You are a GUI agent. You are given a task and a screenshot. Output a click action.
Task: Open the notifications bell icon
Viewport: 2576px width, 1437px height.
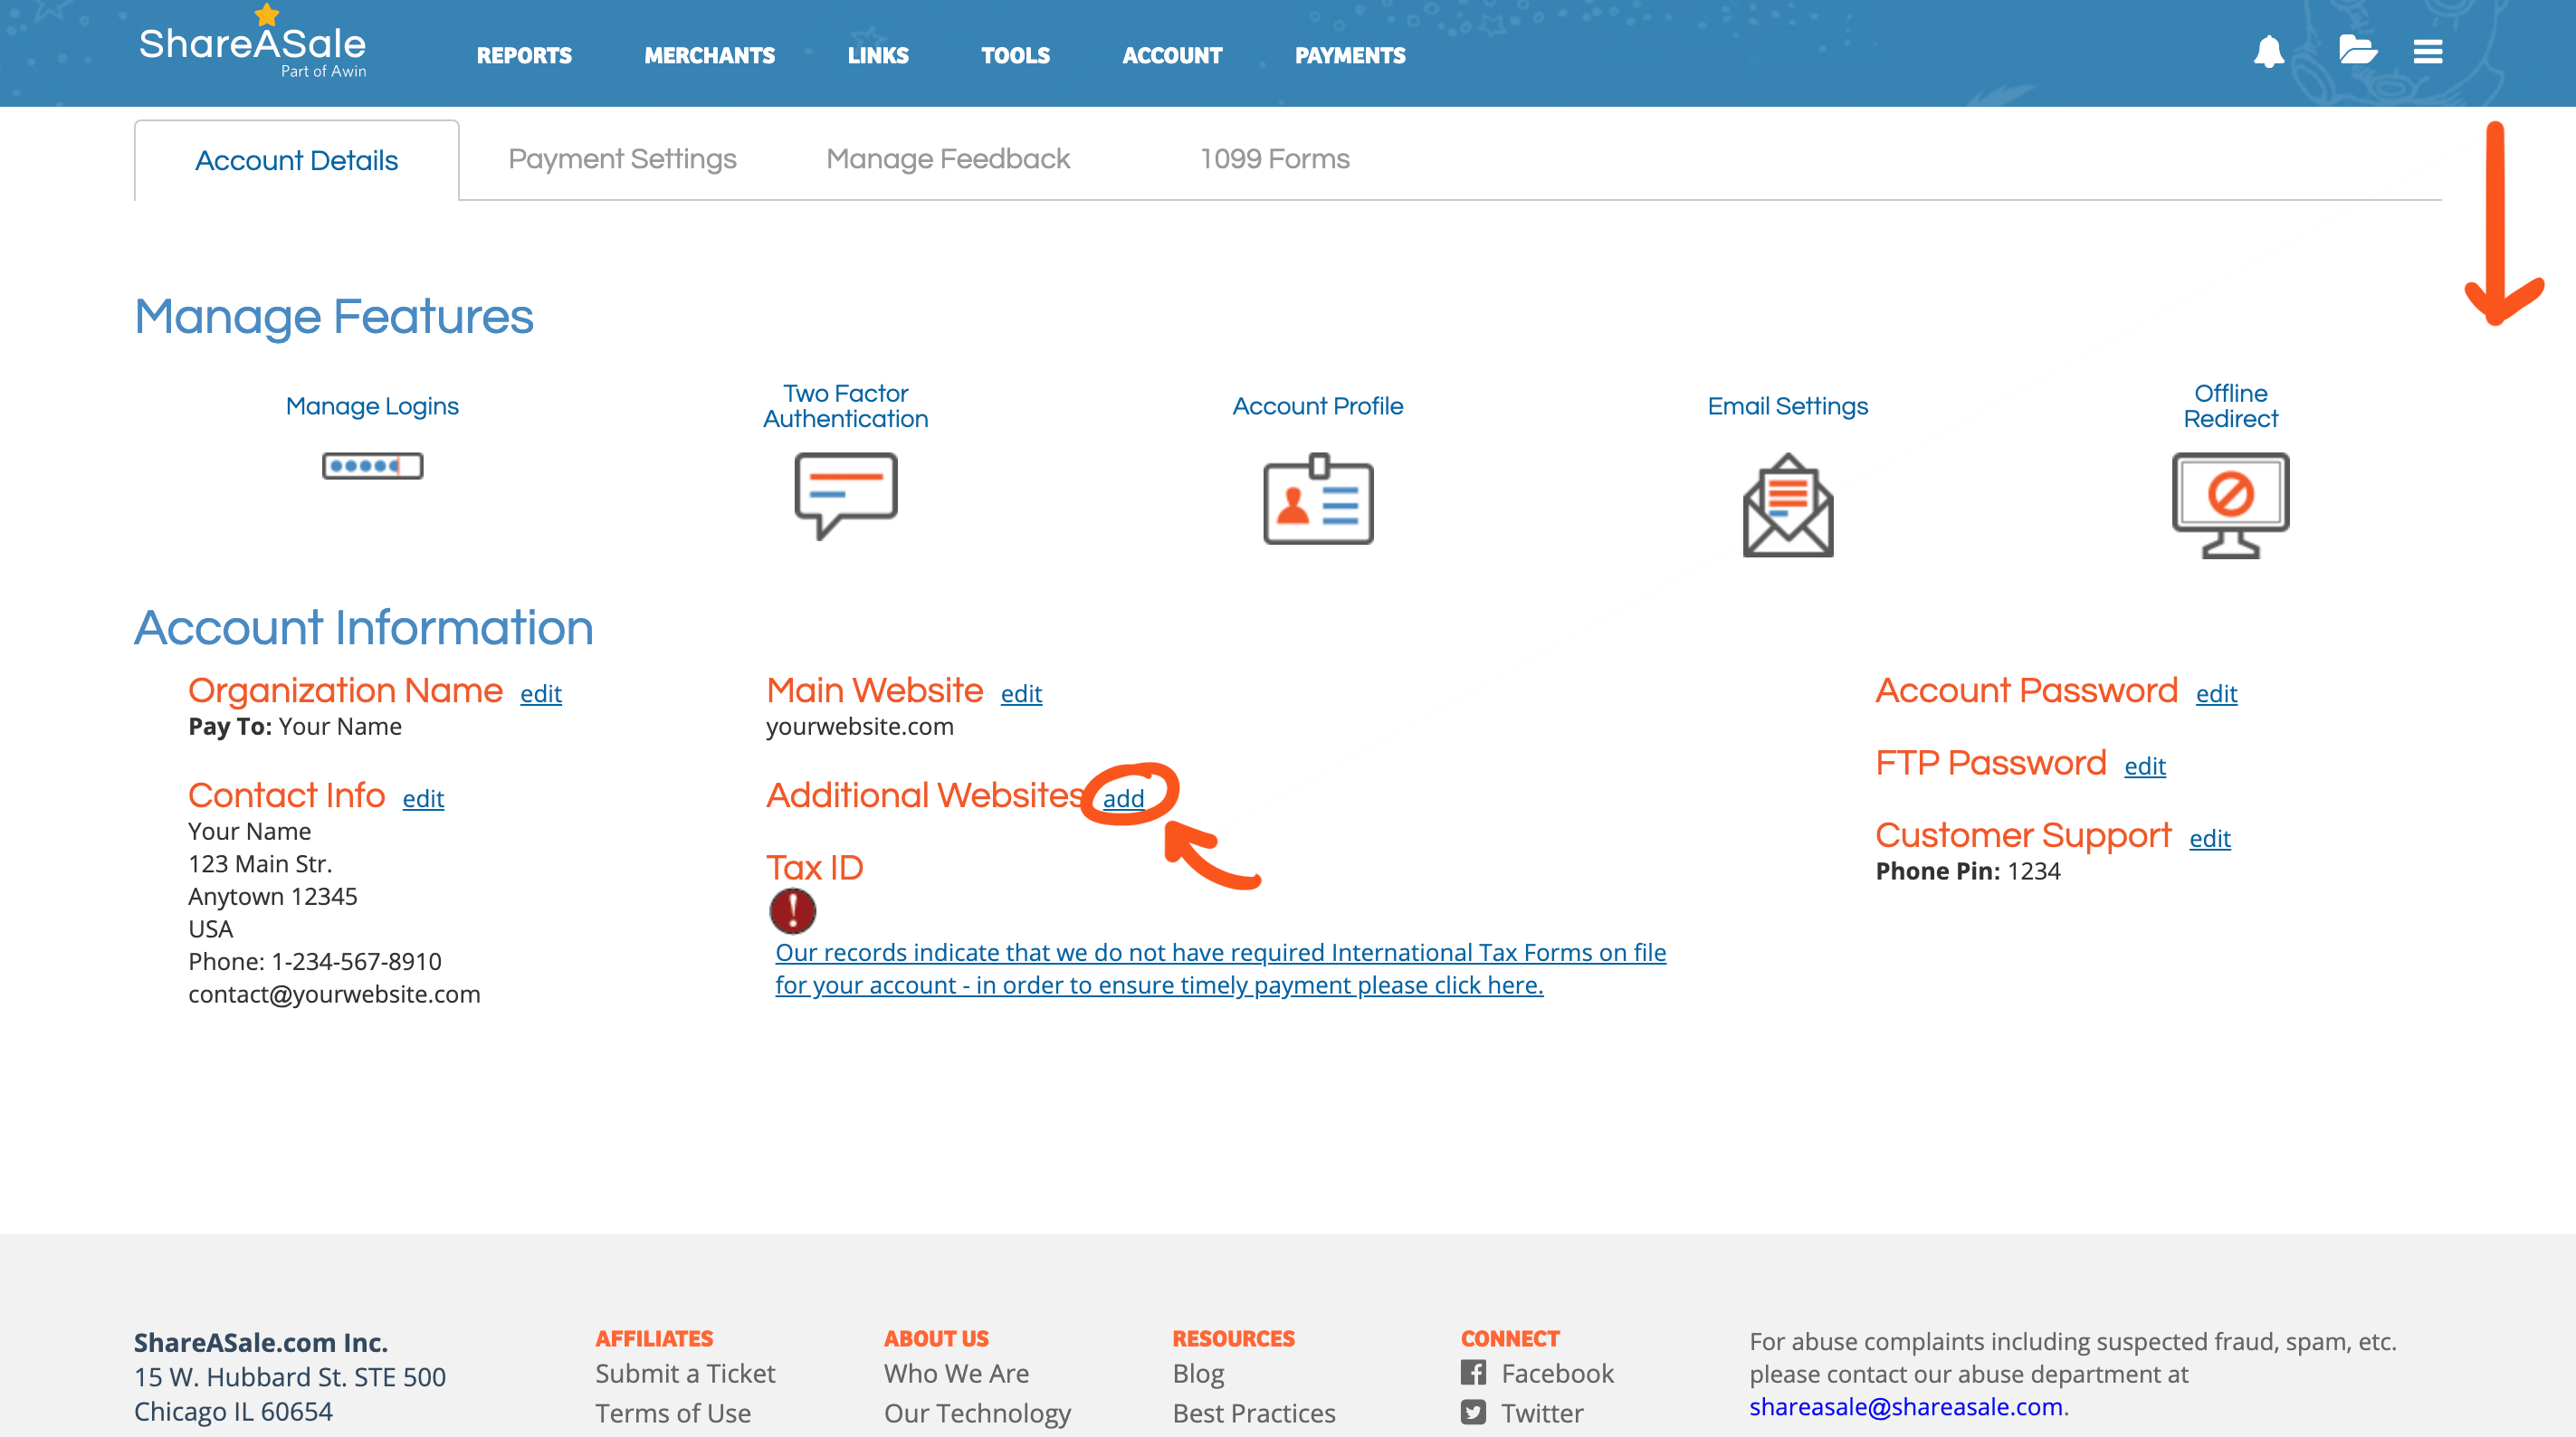click(2269, 51)
